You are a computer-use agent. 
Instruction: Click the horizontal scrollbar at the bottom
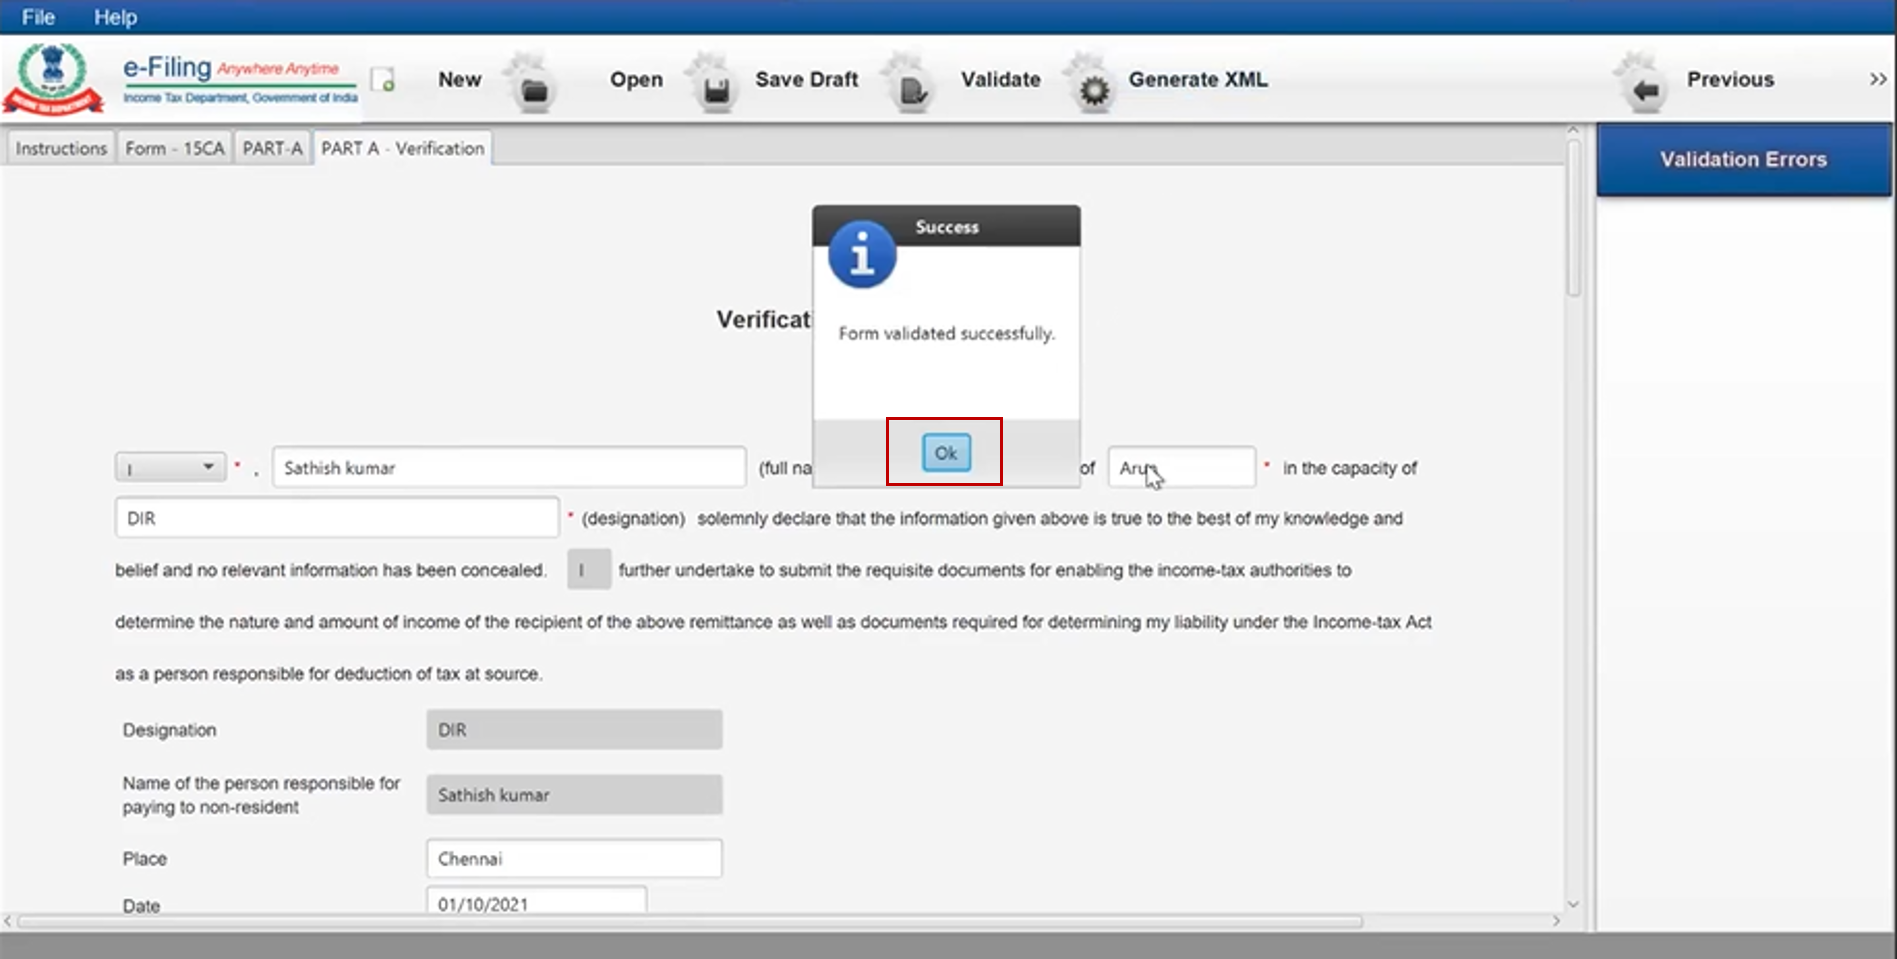coord(690,921)
